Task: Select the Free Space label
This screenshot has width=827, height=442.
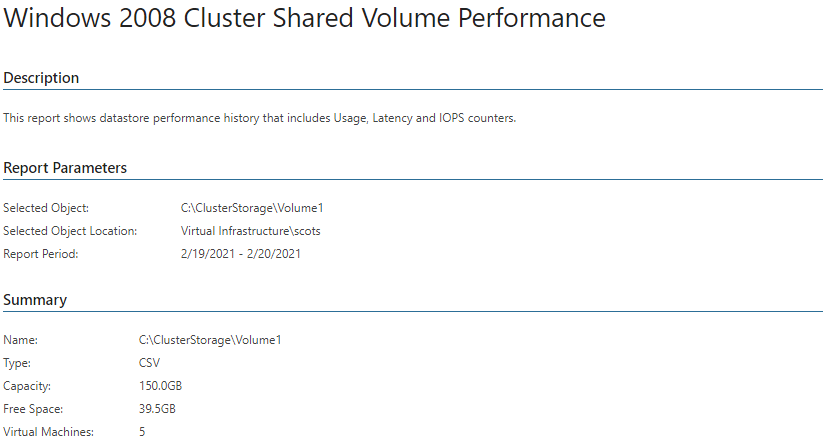Action: pyautogui.click(x=33, y=409)
